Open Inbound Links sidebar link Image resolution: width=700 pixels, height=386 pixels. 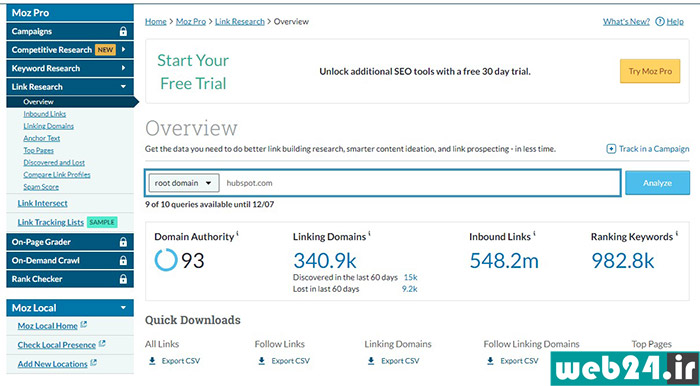45,114
